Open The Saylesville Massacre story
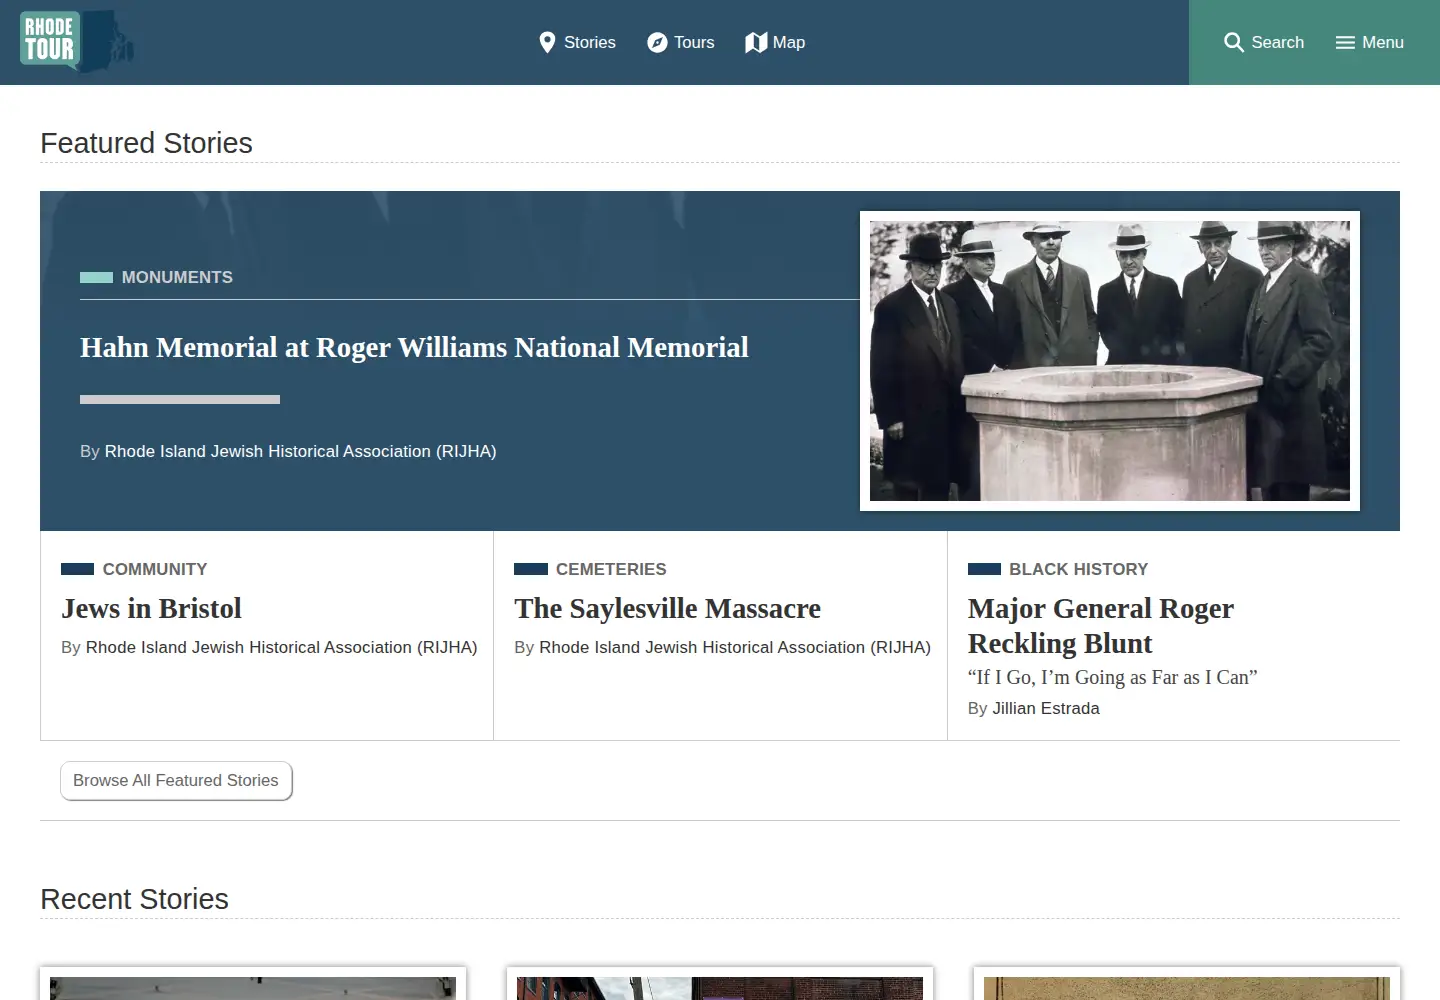 [667, 608]
